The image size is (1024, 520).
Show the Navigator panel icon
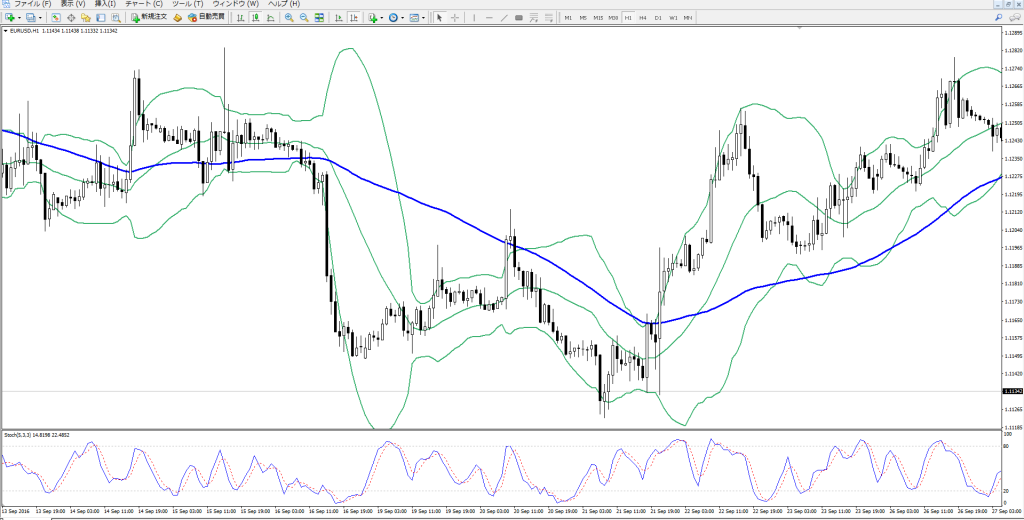pyautogui.click(x=86, y=18)
